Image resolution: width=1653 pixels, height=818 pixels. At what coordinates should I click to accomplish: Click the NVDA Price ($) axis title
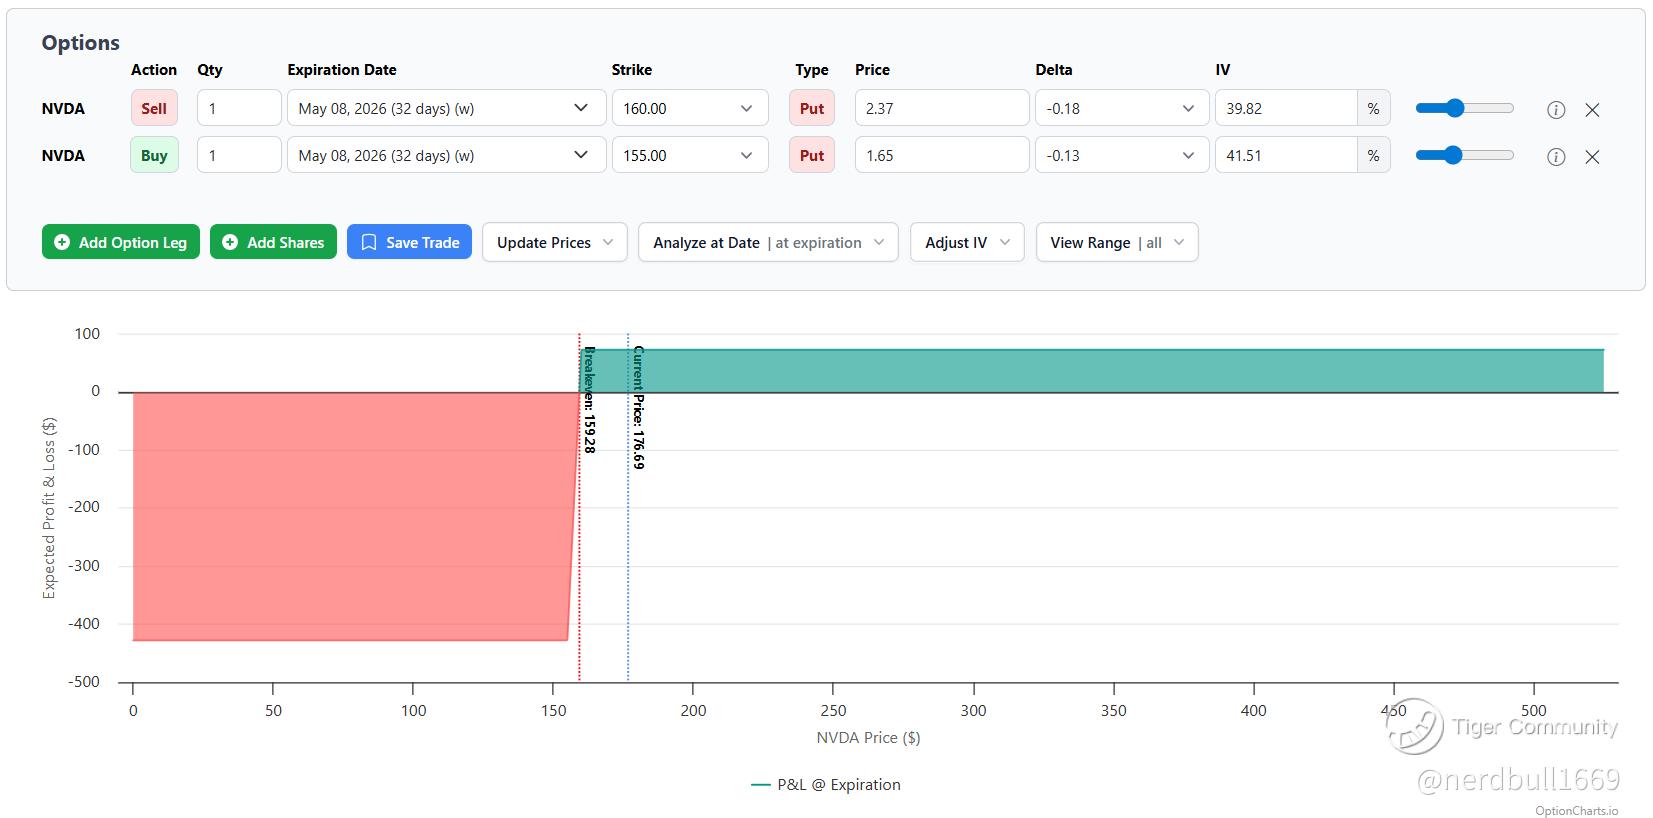tap(868, 738)
